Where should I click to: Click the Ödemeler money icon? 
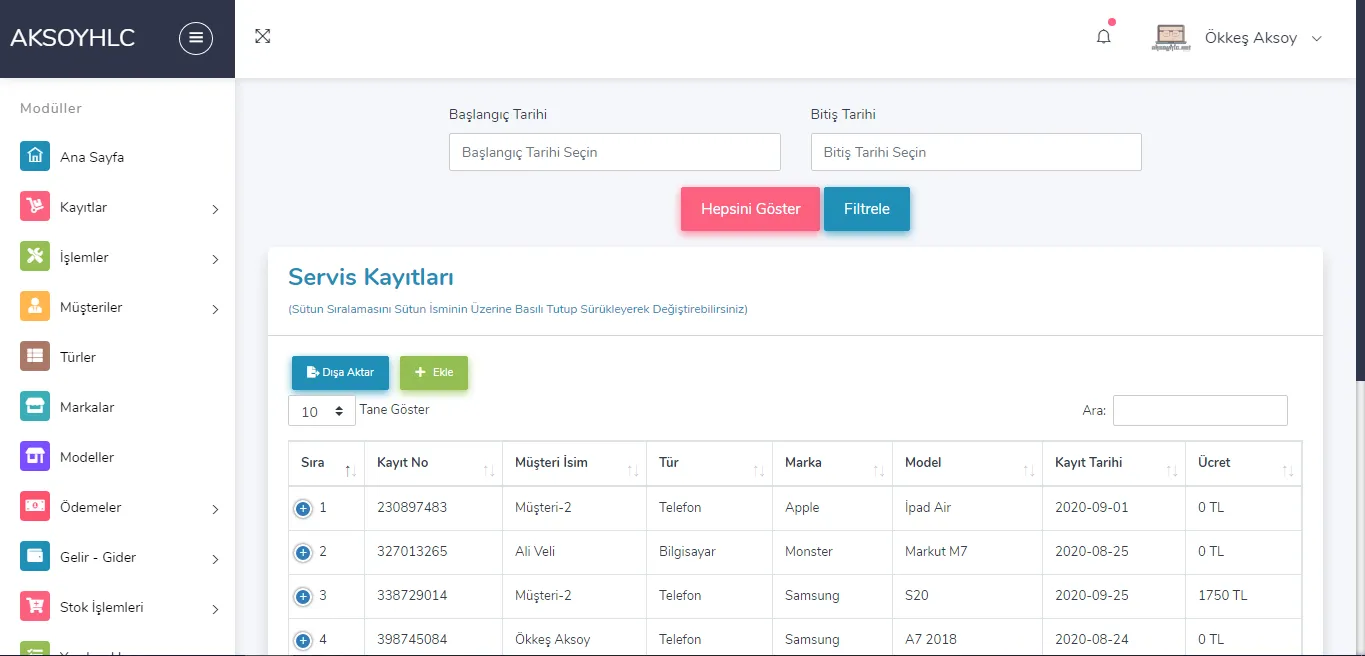[35, 507]
